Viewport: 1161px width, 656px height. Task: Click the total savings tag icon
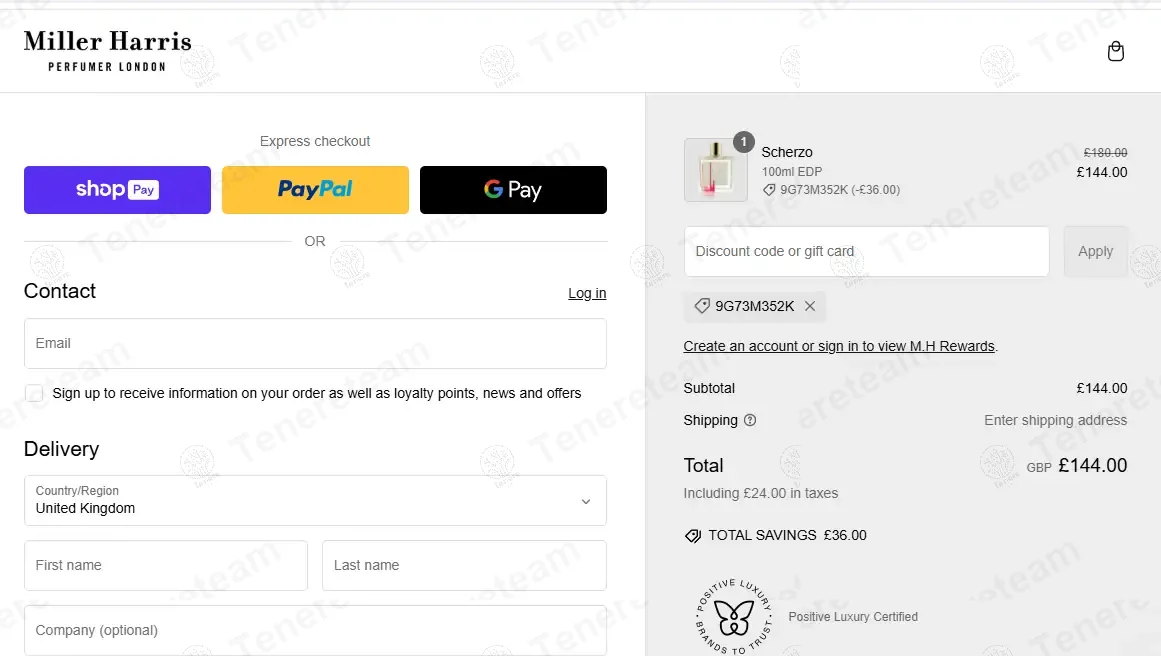693,536
